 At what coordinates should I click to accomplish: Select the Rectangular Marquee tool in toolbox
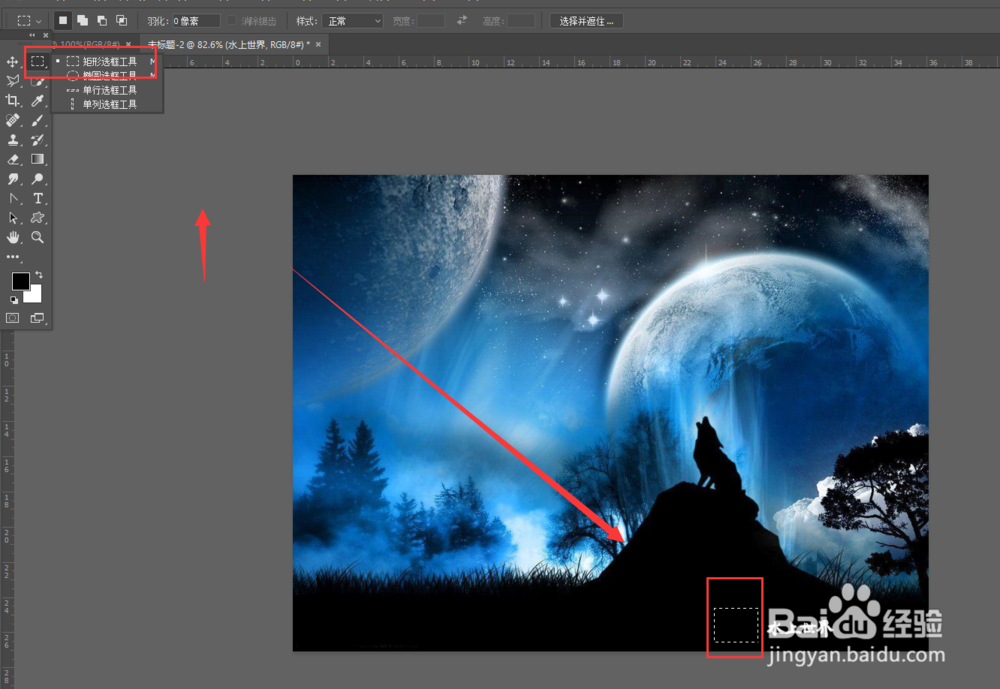38,61
